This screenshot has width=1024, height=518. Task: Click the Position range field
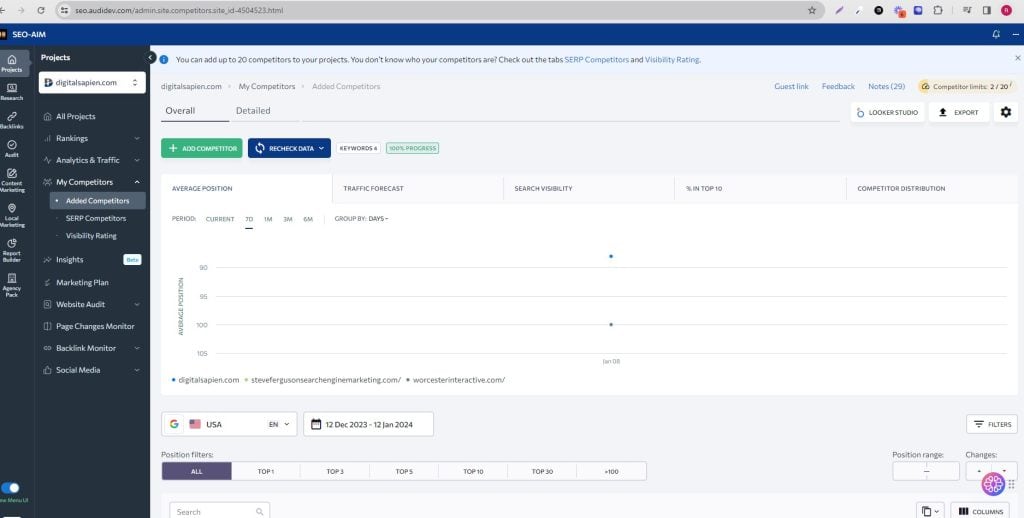926,471
